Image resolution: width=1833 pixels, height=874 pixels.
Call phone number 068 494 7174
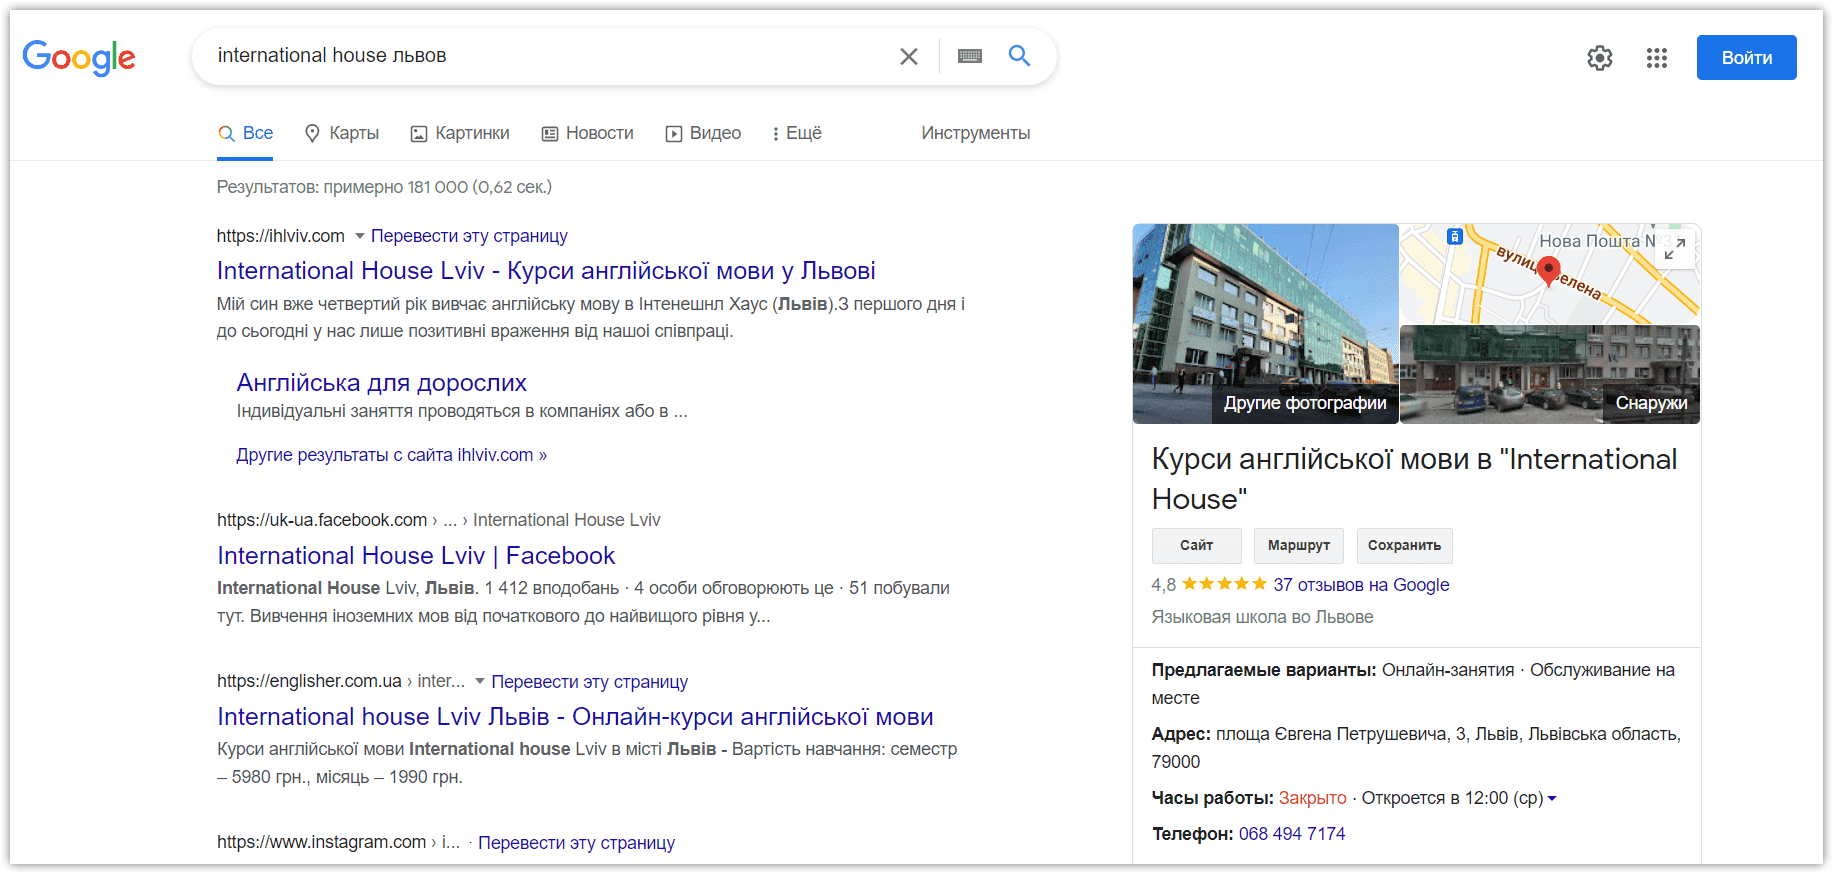click(x=1292, y=834)
